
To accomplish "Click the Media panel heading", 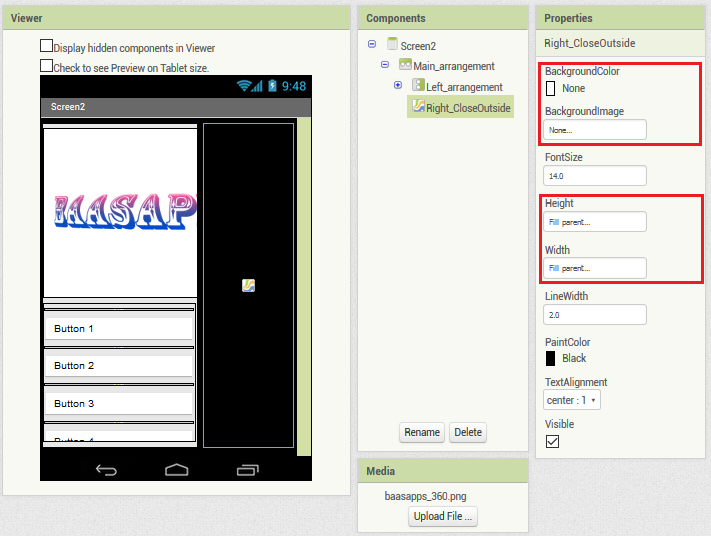I will coord(380,471).
